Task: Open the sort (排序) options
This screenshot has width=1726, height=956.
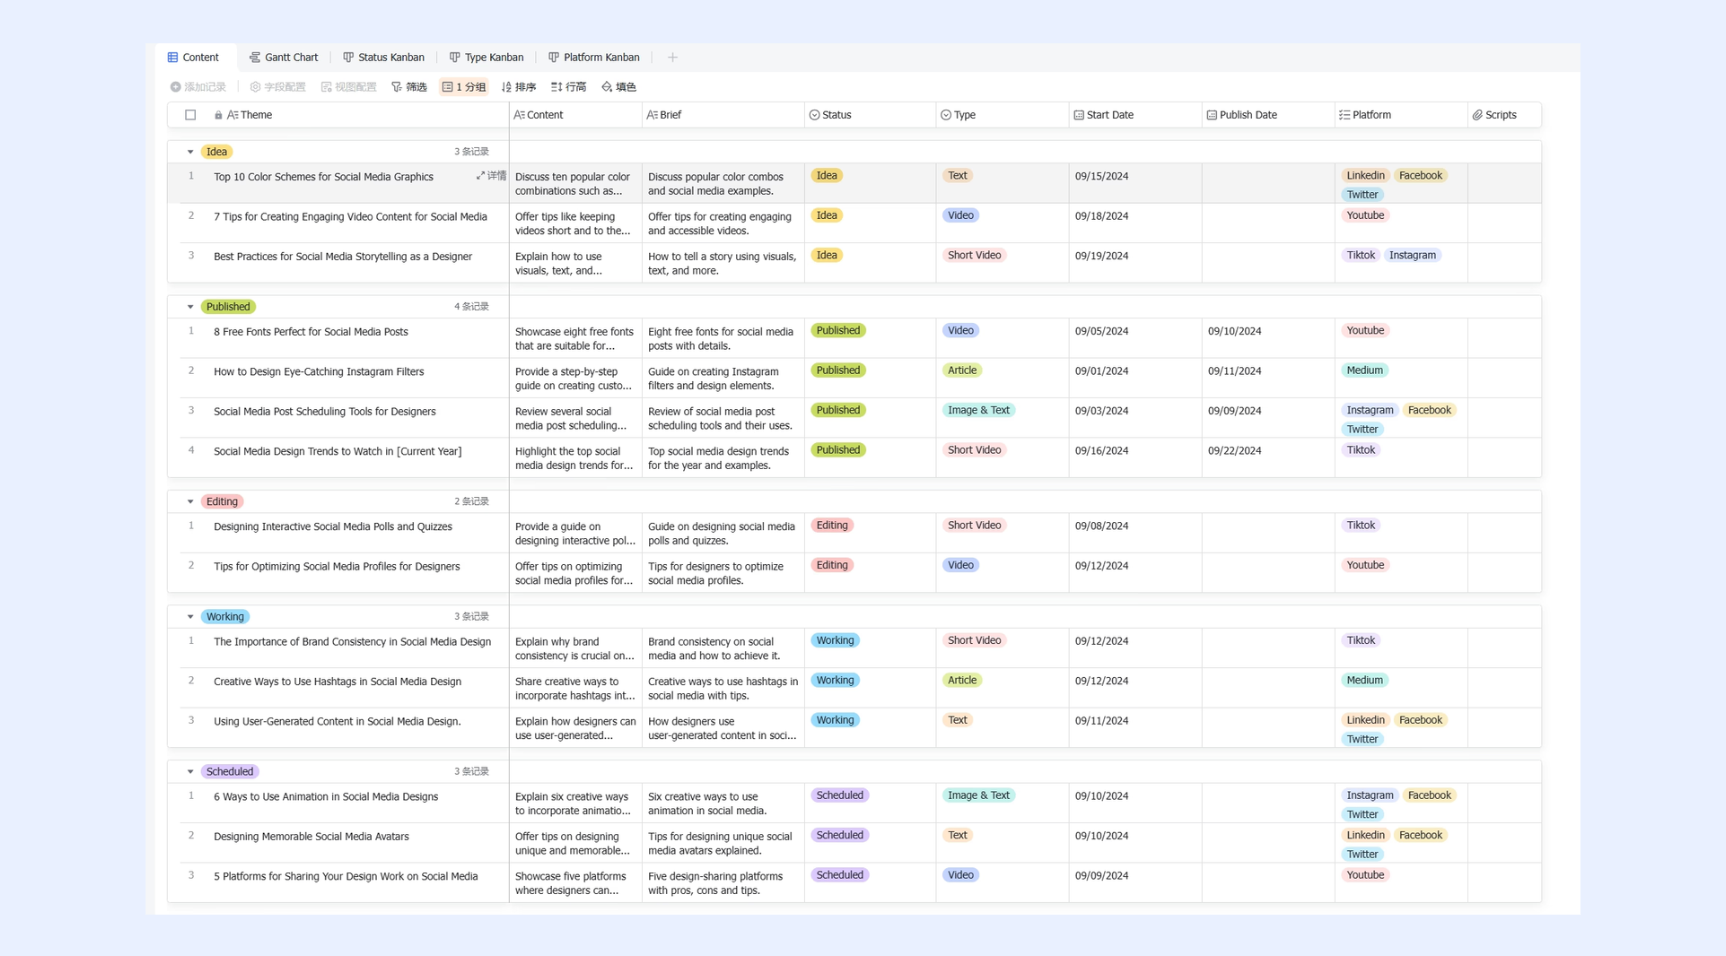Action: pyautogui.click(x=519, y=87)
